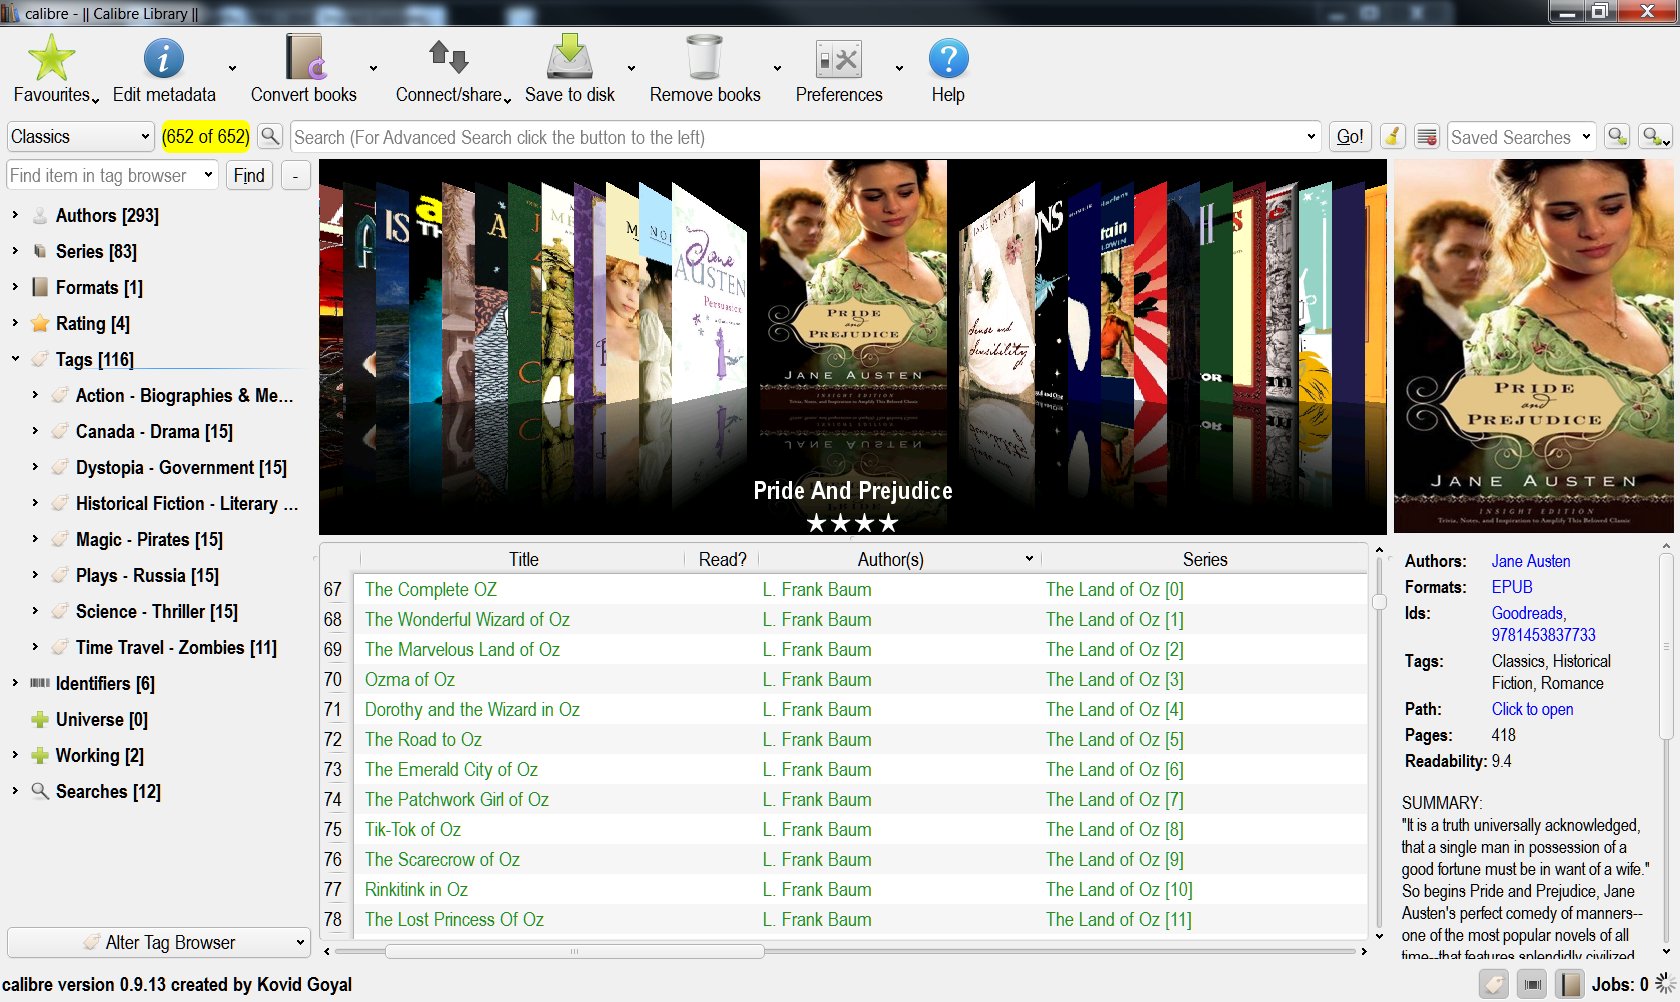Open the Preferences dropdown arrow
Screen dimensions: 1680x1002
899,68
